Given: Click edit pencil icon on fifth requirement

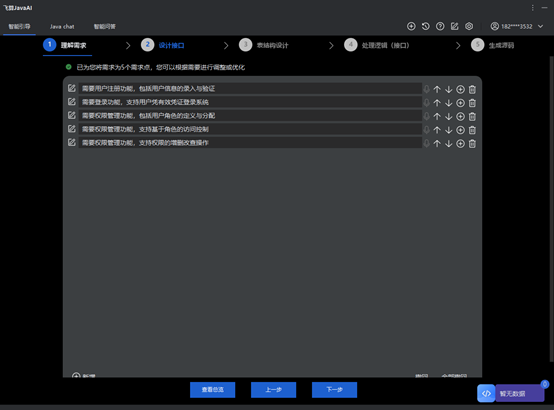Looking at the screenshot, I should click(72, 142).
